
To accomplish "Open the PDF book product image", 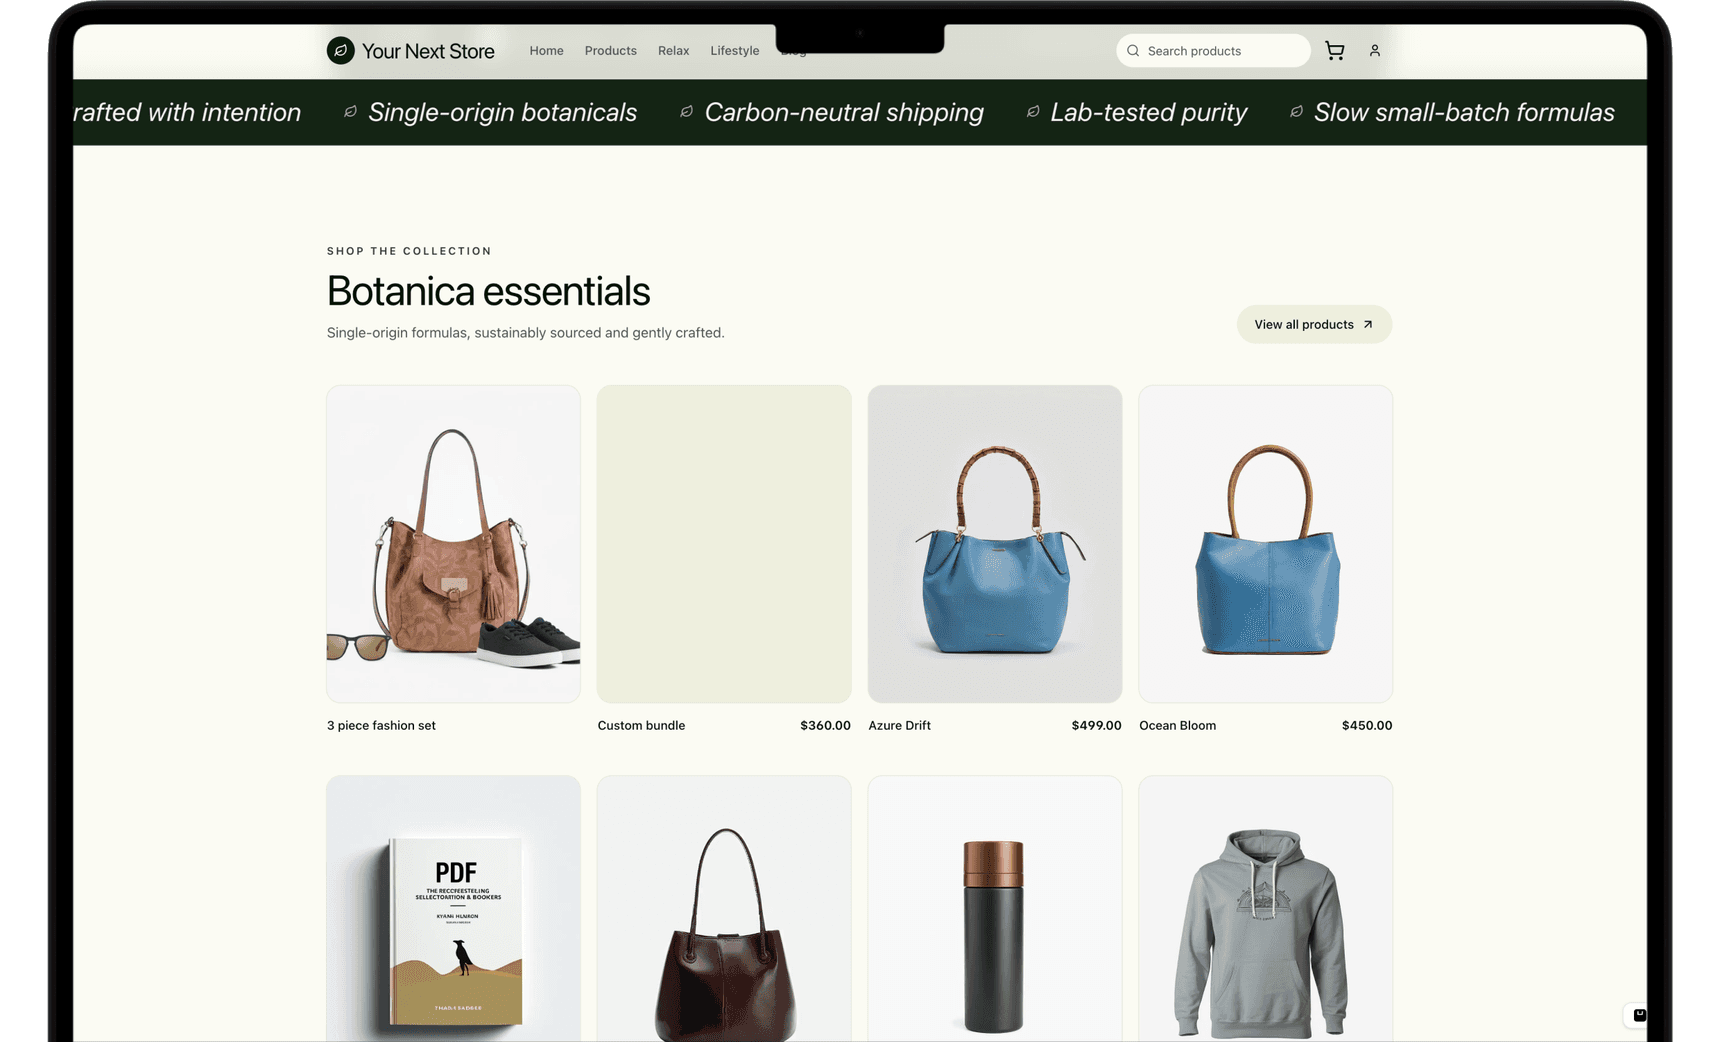I will click(453, 908).
